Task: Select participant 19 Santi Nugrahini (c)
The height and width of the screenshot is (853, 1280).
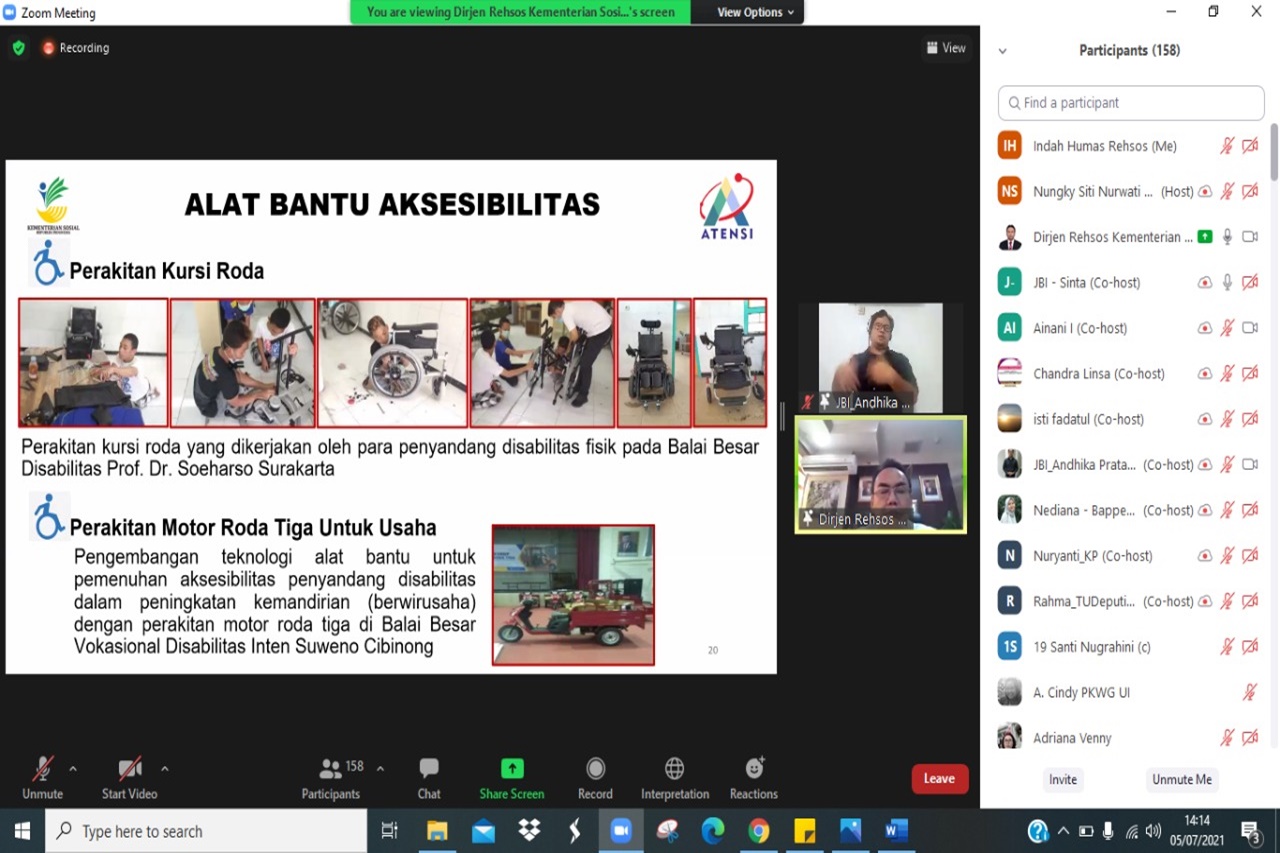Action: tap(1130, 647)
